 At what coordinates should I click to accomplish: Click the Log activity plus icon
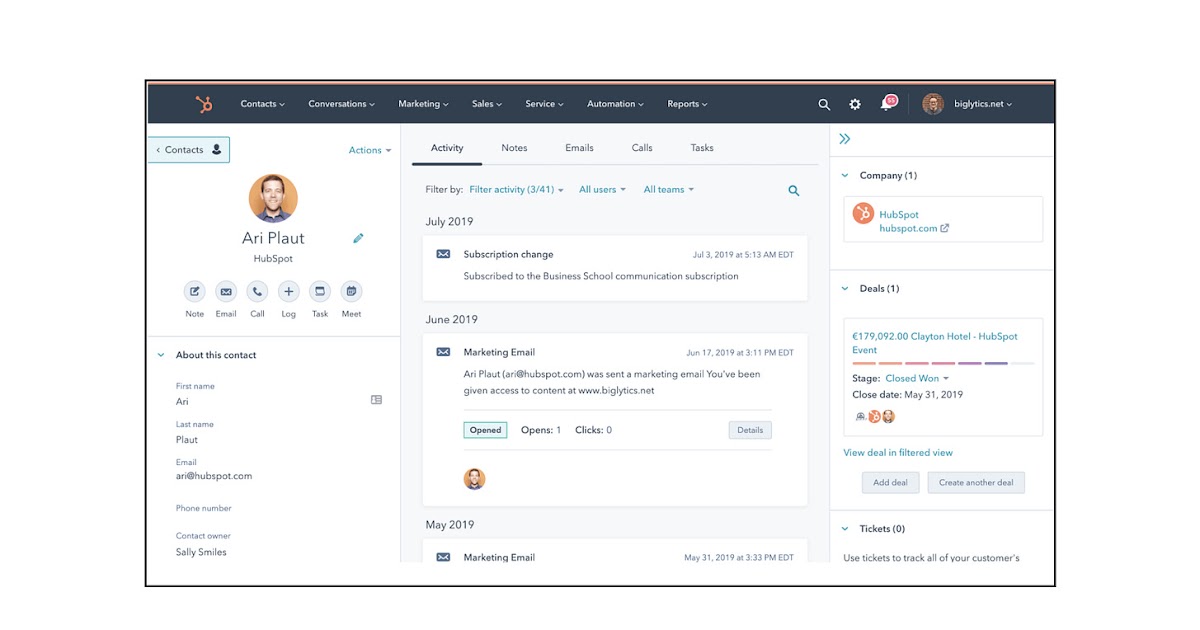click(x=288, y=291)
